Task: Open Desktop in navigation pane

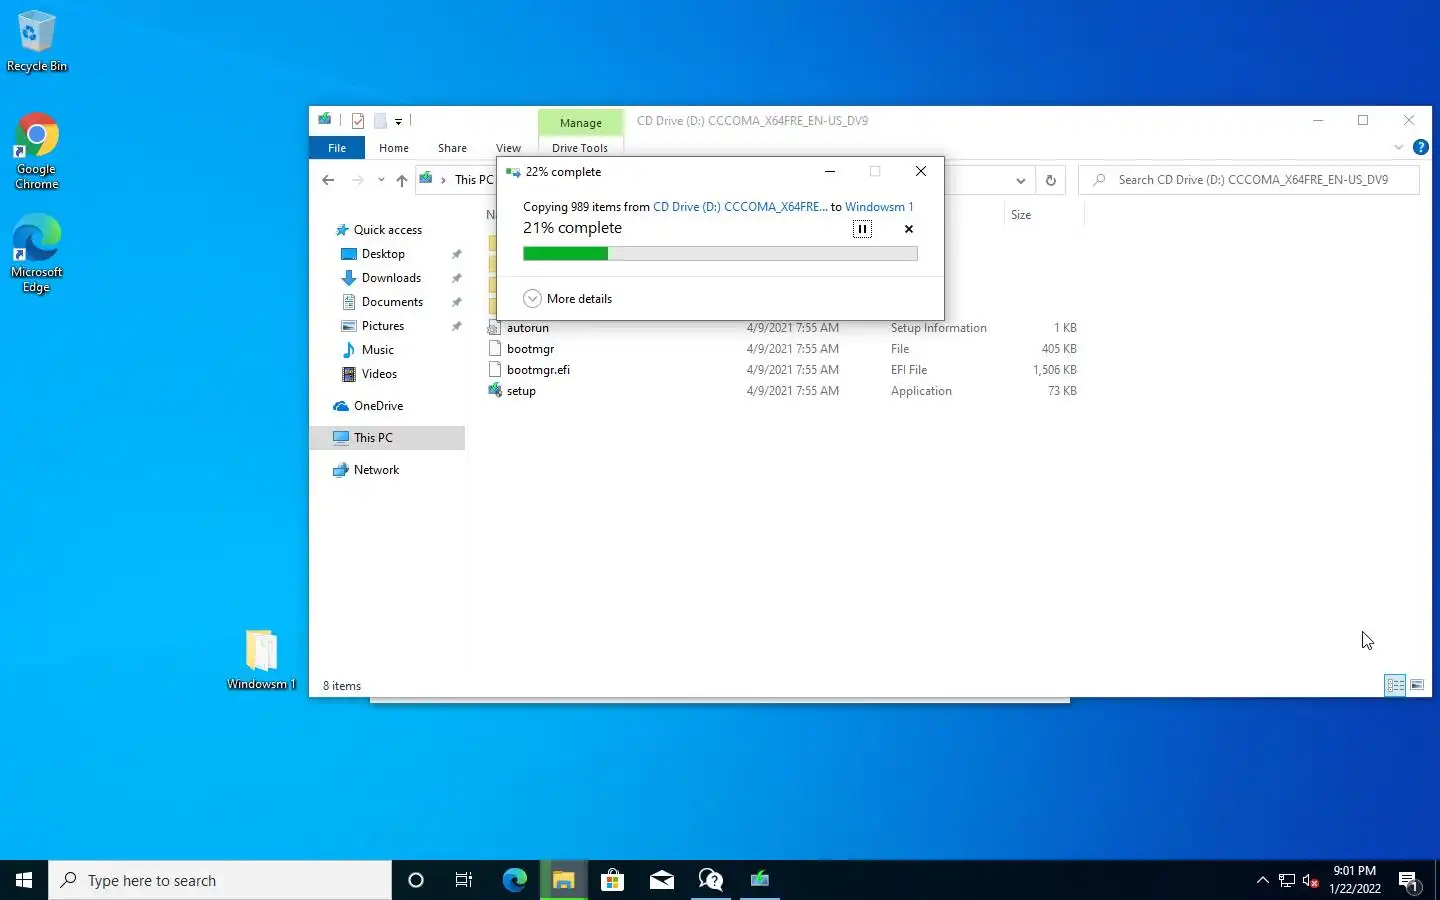Action: coord(383,254)
